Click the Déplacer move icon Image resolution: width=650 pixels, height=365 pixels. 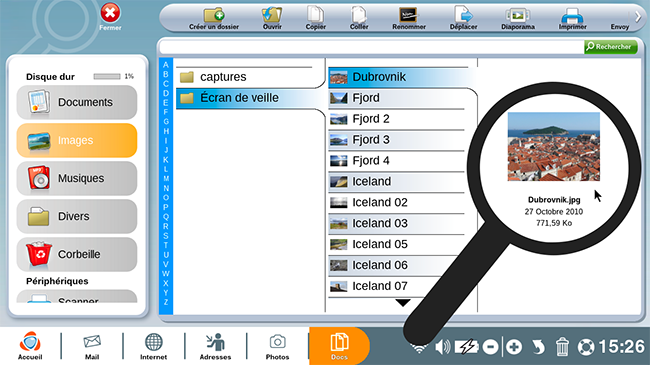463,18
